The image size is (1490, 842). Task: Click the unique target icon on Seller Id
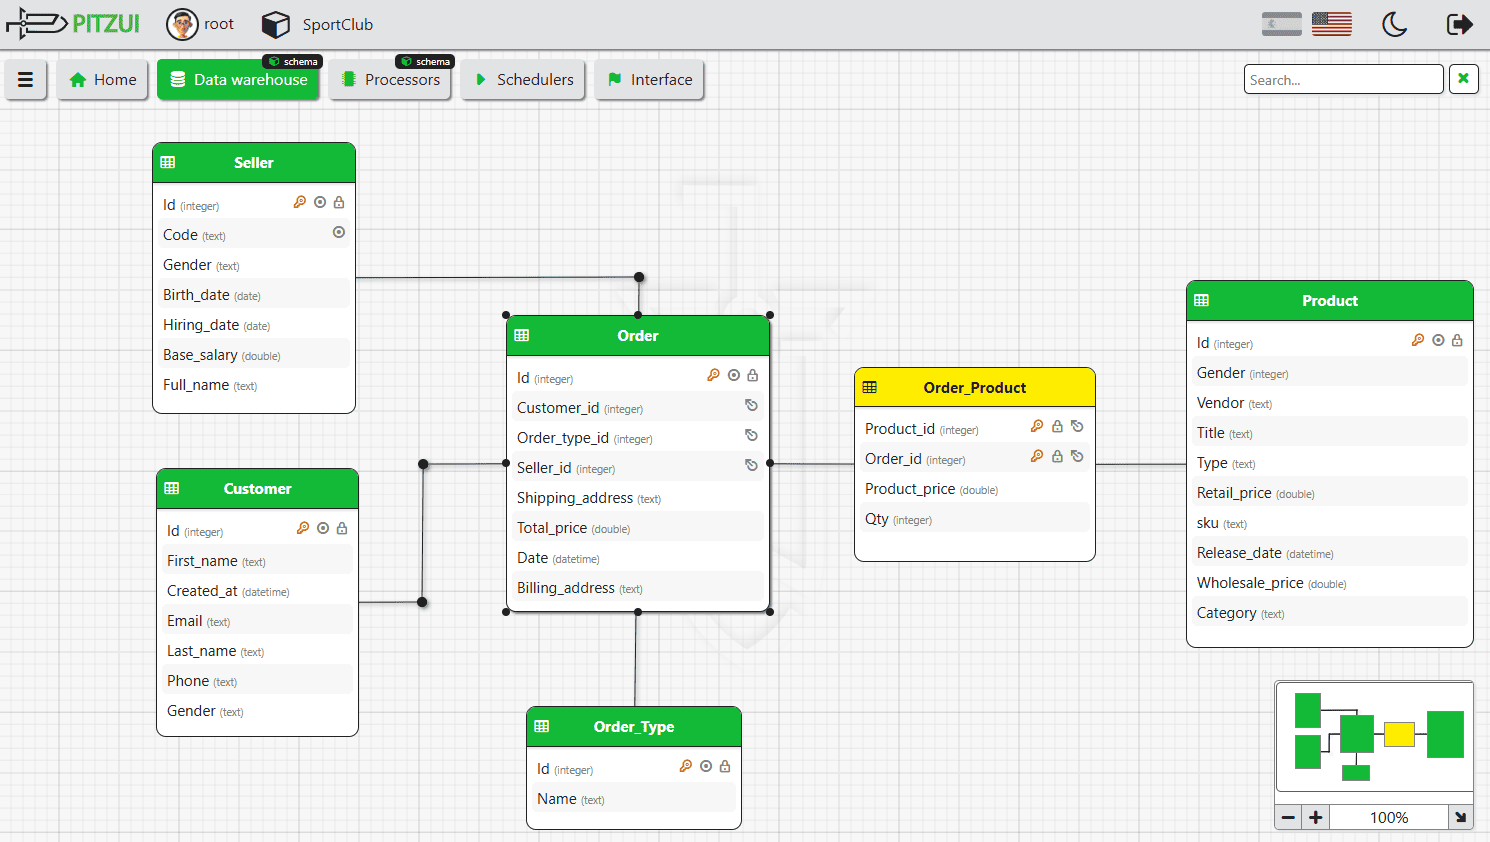[320, 202]
